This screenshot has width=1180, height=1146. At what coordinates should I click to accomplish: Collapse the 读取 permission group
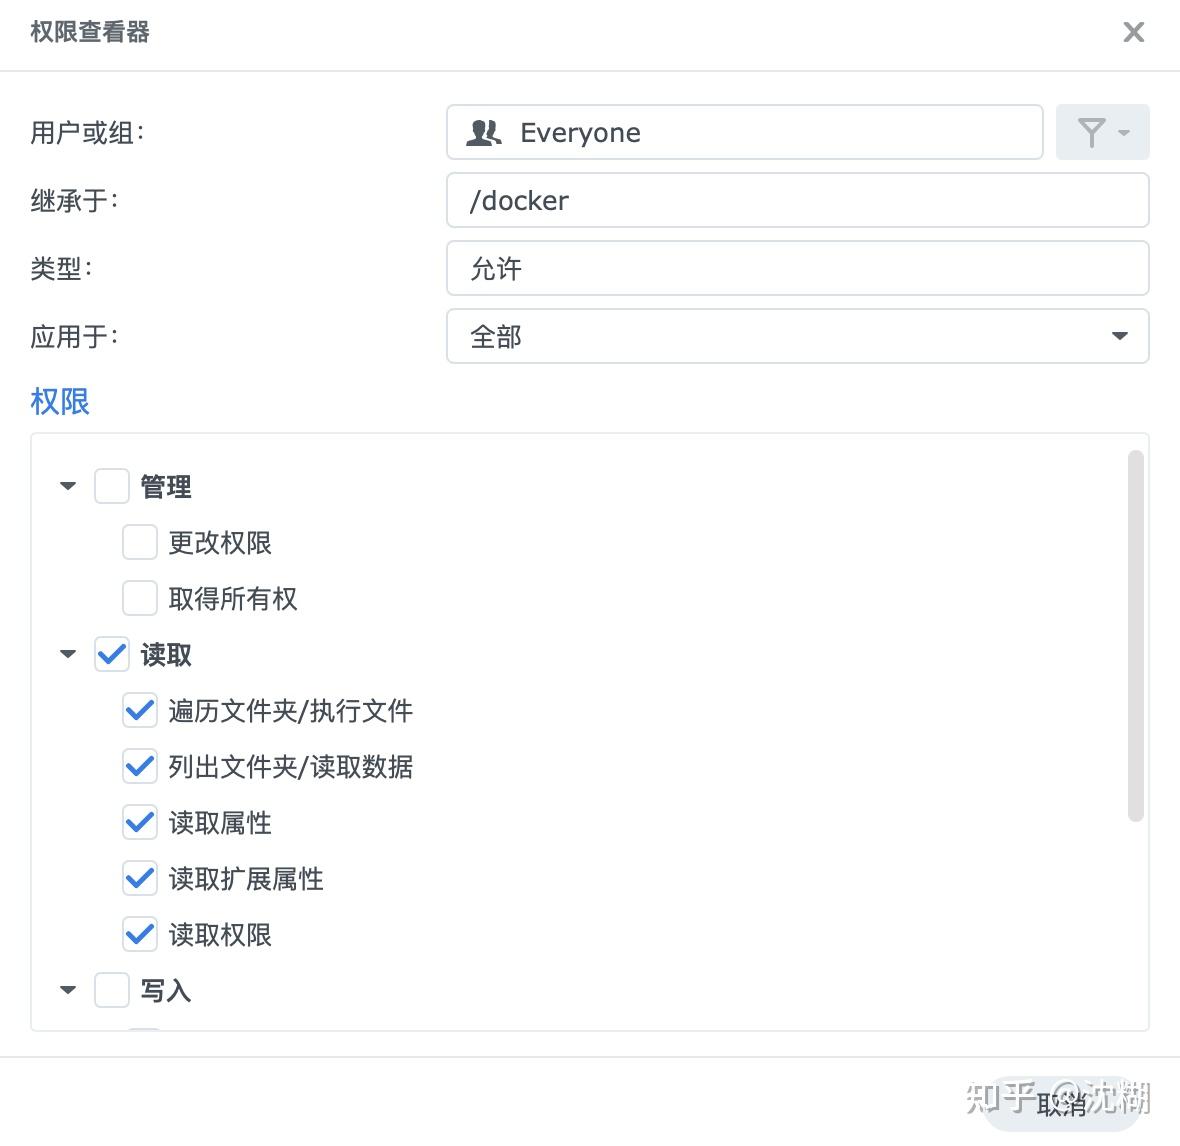pos(67,654)
